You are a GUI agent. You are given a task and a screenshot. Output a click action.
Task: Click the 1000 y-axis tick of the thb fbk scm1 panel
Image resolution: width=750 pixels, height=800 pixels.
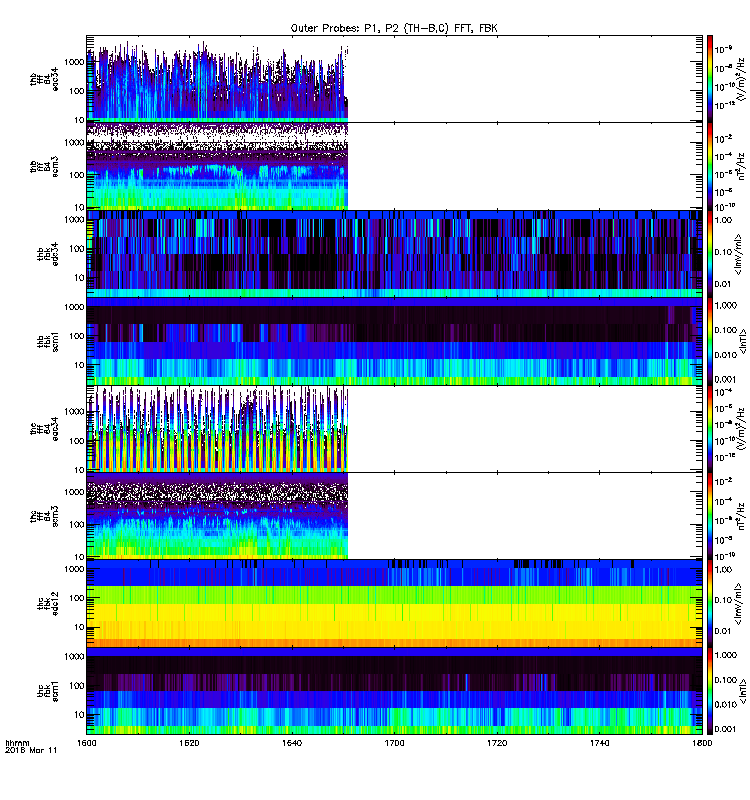(74, 307)
